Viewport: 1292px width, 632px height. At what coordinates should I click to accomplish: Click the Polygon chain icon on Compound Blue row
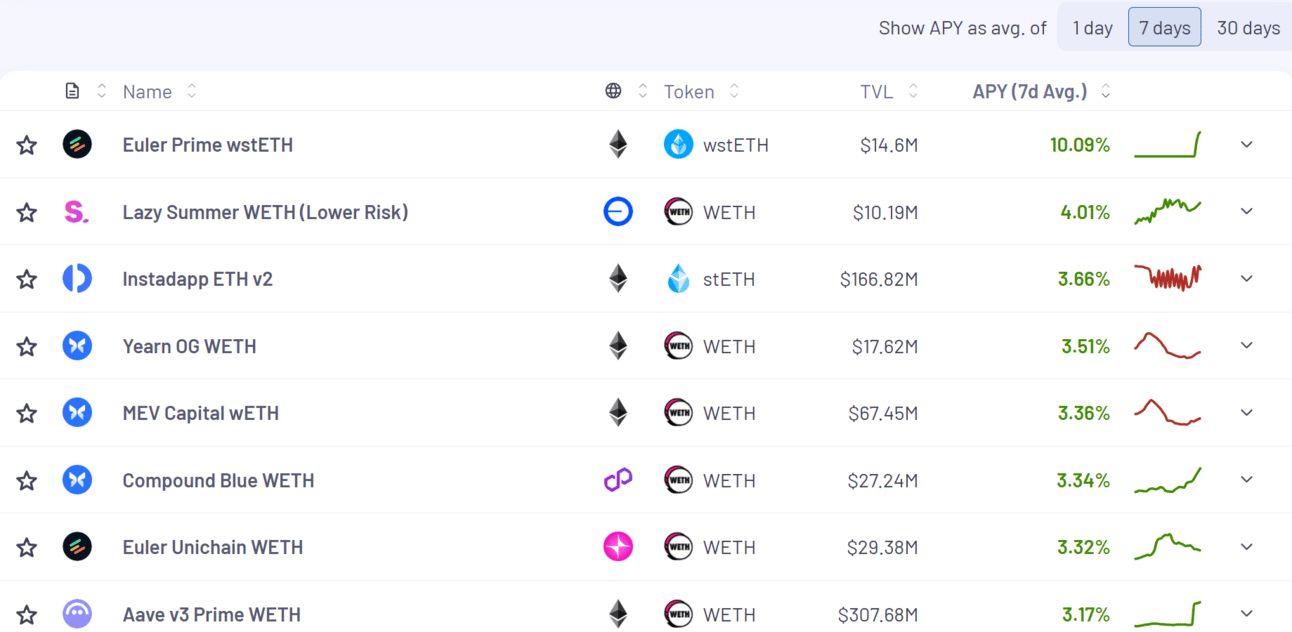(618, 480)
